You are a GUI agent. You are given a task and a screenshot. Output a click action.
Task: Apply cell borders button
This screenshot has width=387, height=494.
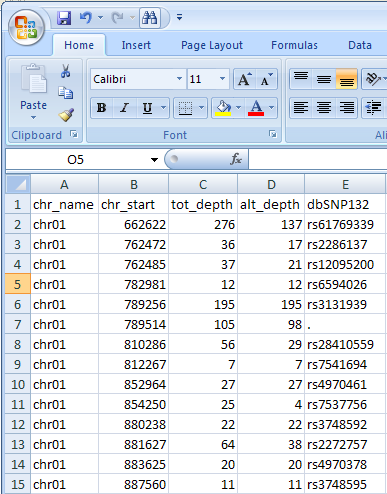[185, 108]
